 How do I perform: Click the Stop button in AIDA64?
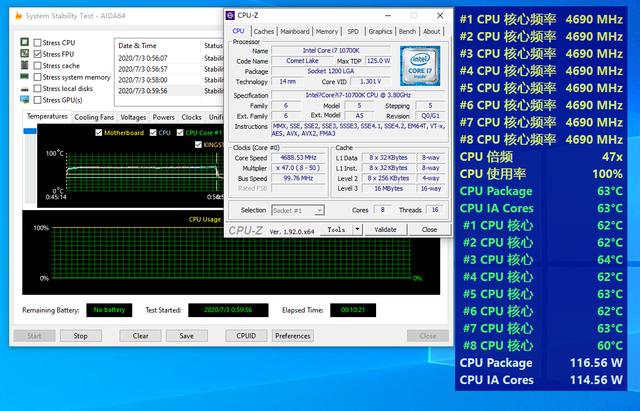click(x=80, y=335)
